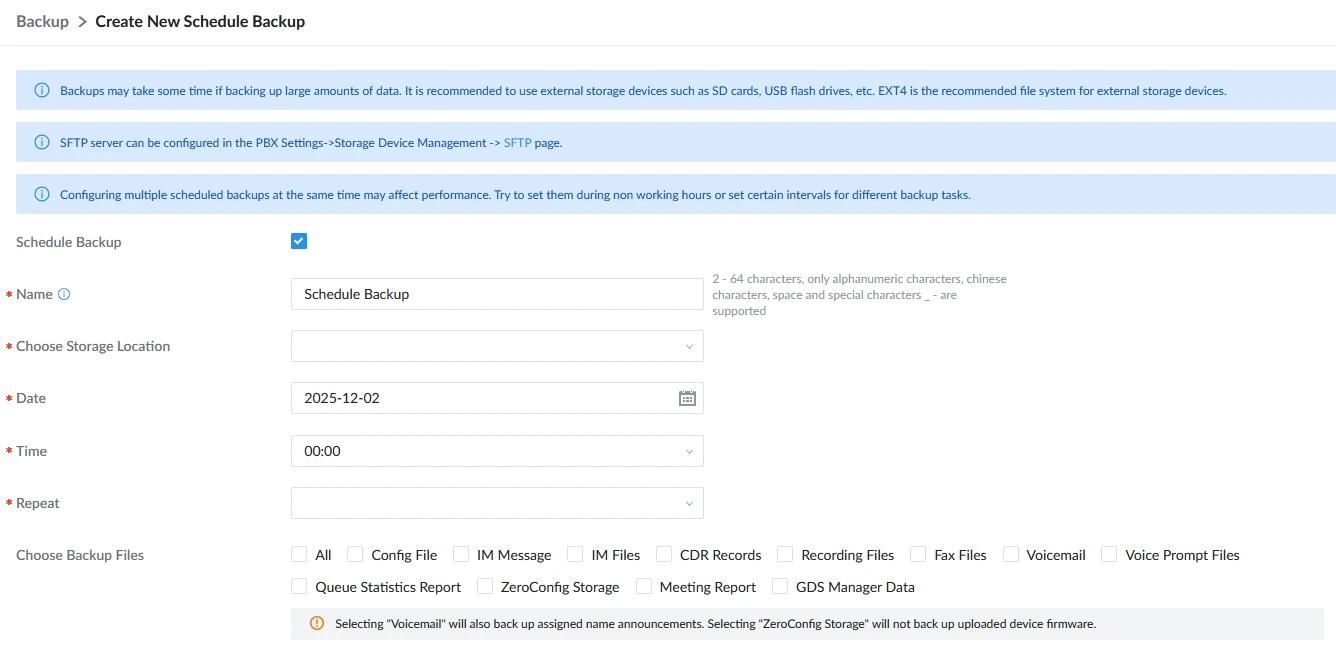Check the All backup files checkbox

(299, 554)
